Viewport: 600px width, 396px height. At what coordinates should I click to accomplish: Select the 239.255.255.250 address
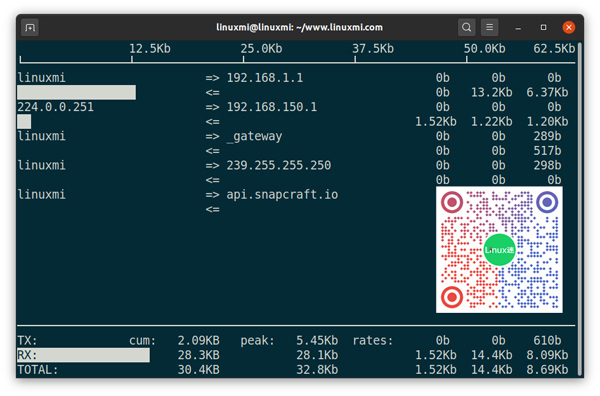(279, 165)
